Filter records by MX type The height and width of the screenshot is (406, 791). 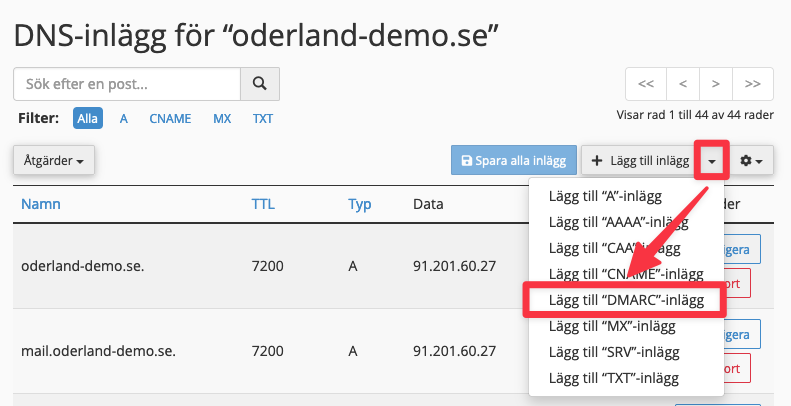tap(222, 118)
